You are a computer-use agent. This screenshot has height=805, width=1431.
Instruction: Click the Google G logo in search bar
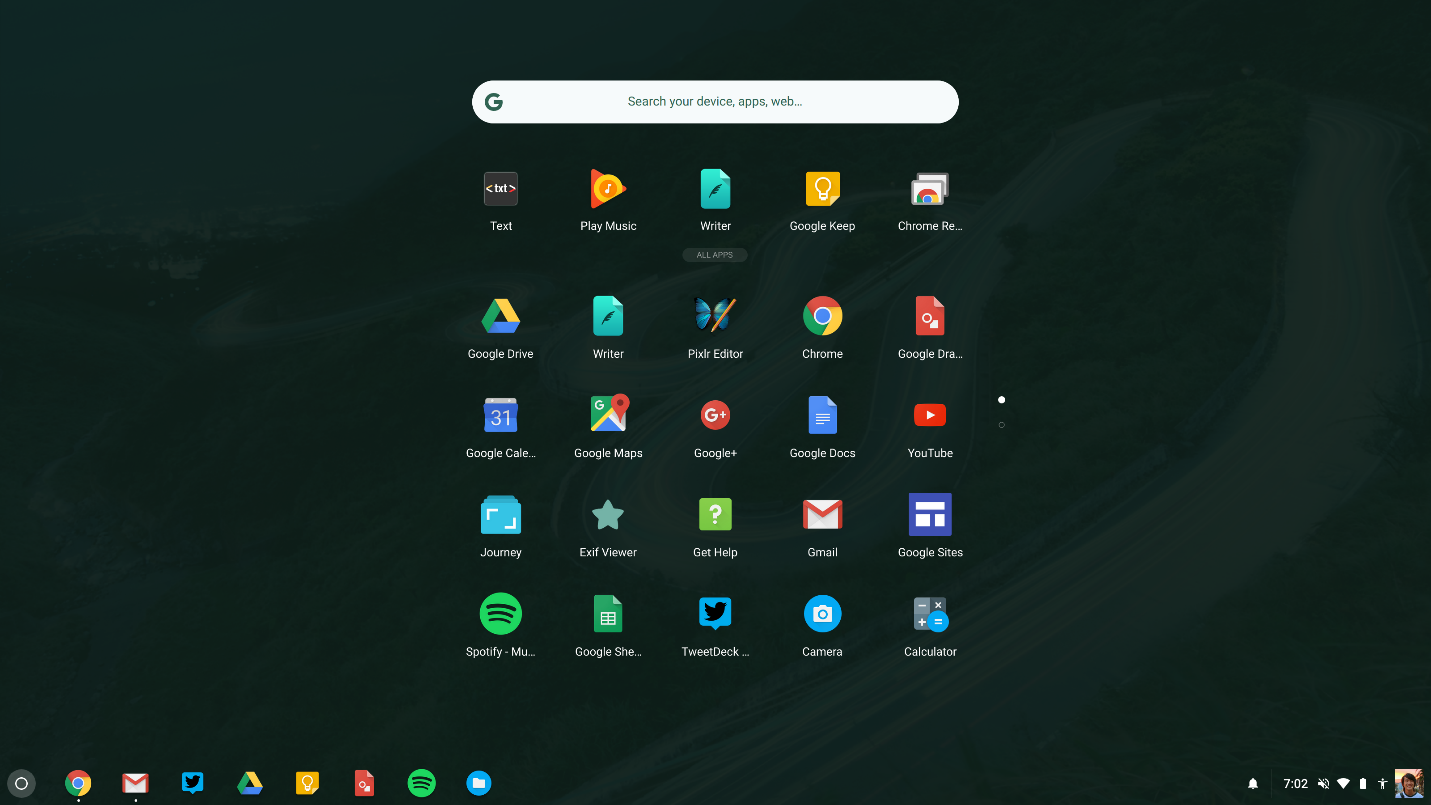click(494, 102)
